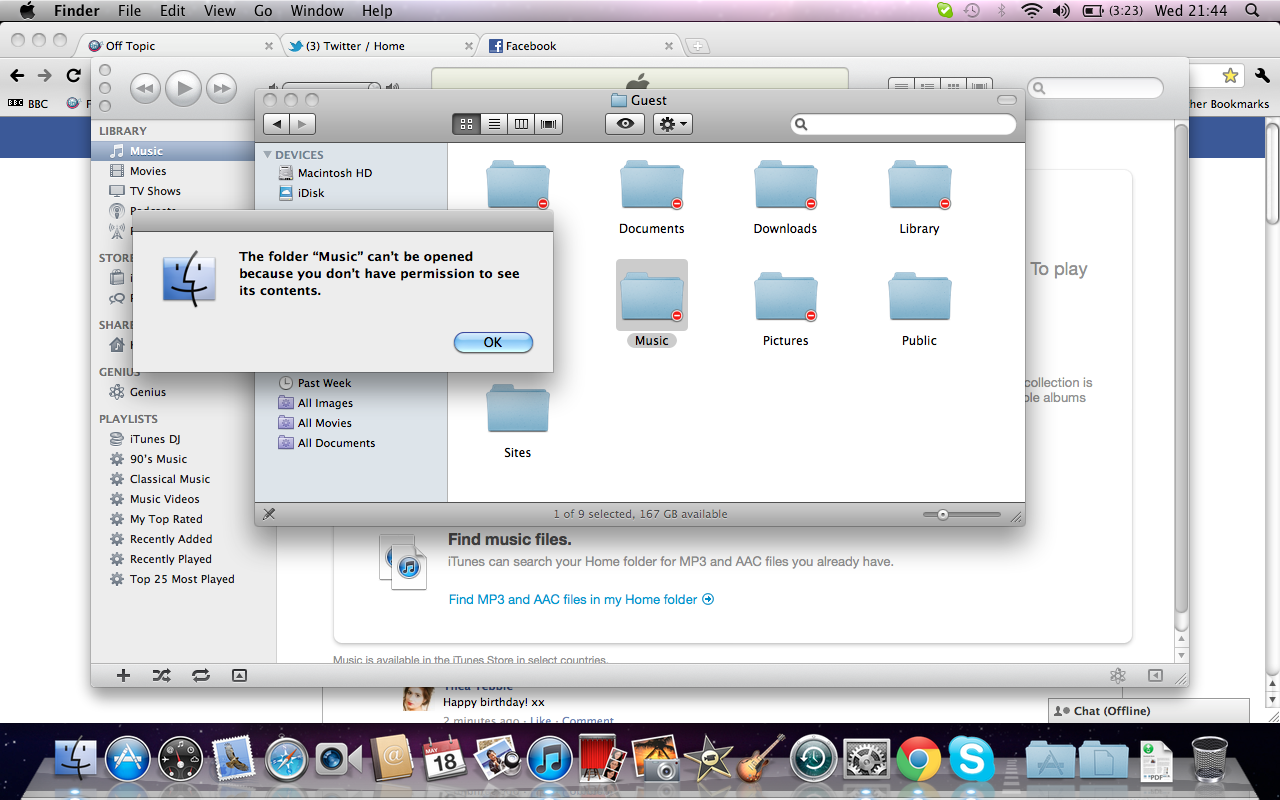Viewport: 1280px width, 800px height.
Task: Switch to the Off Topic browser tab
Action: 179,46
